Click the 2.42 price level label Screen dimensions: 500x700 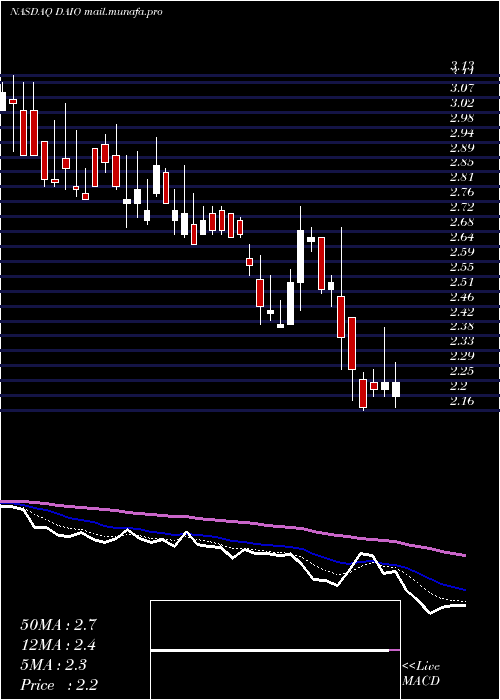[x=462, y=311]
